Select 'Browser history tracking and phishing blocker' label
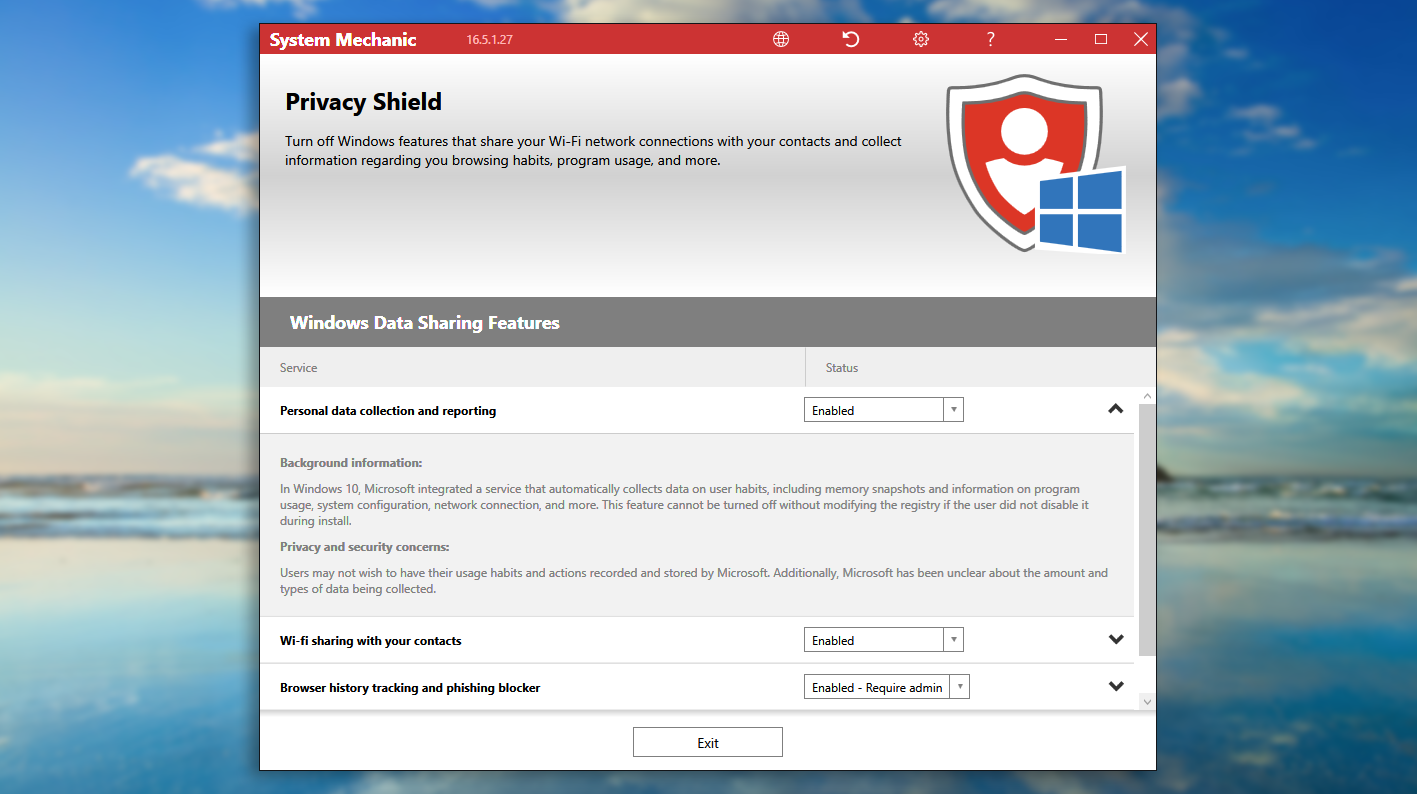This screenshot has height=794, width=1417. click(x=410, y=688)
